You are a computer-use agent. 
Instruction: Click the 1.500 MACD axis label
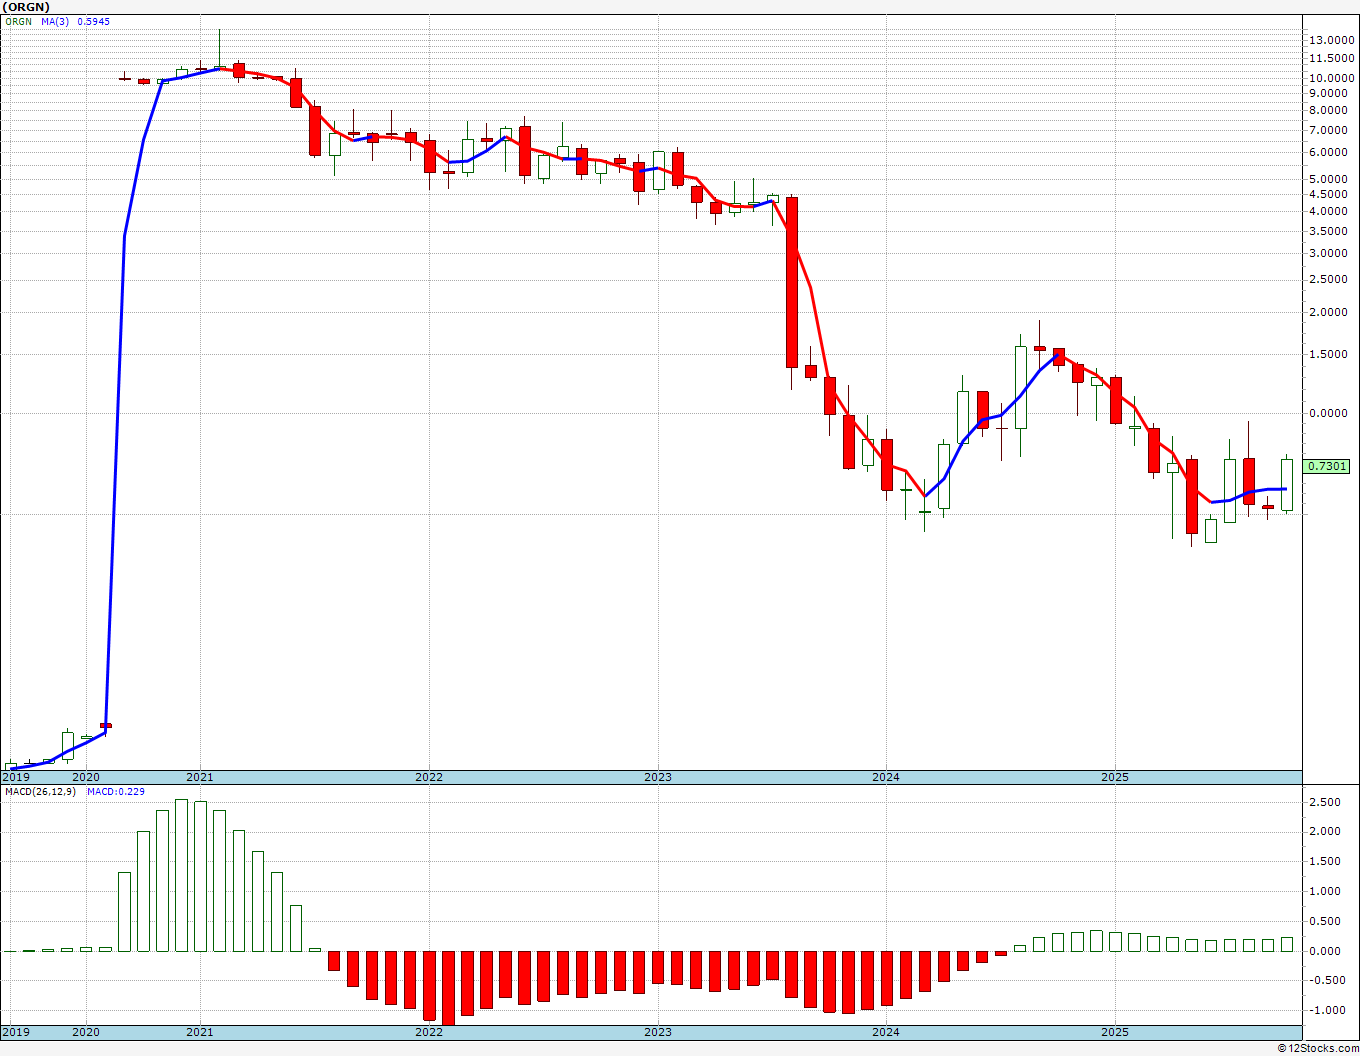[x=1326, y=861]
